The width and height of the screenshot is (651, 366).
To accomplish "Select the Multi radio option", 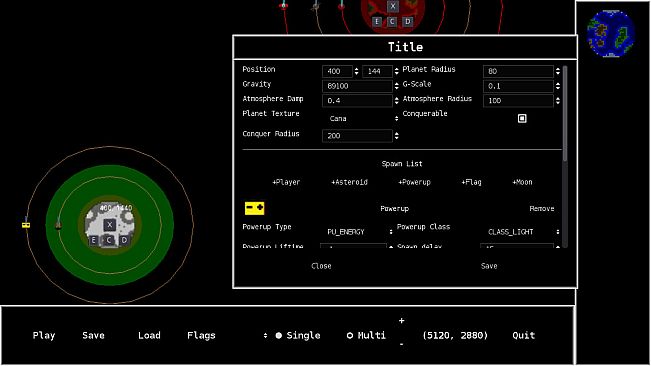I will point(366,335).
